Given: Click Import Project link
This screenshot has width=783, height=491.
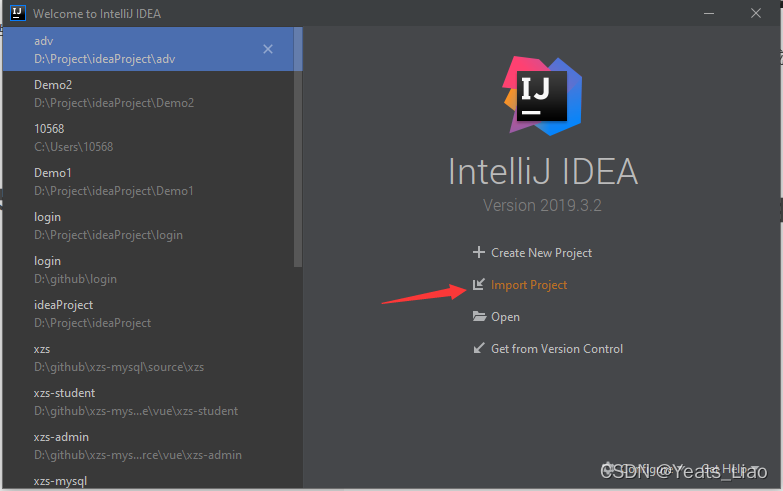Looking at the screenshot, I should click(529, 285).
